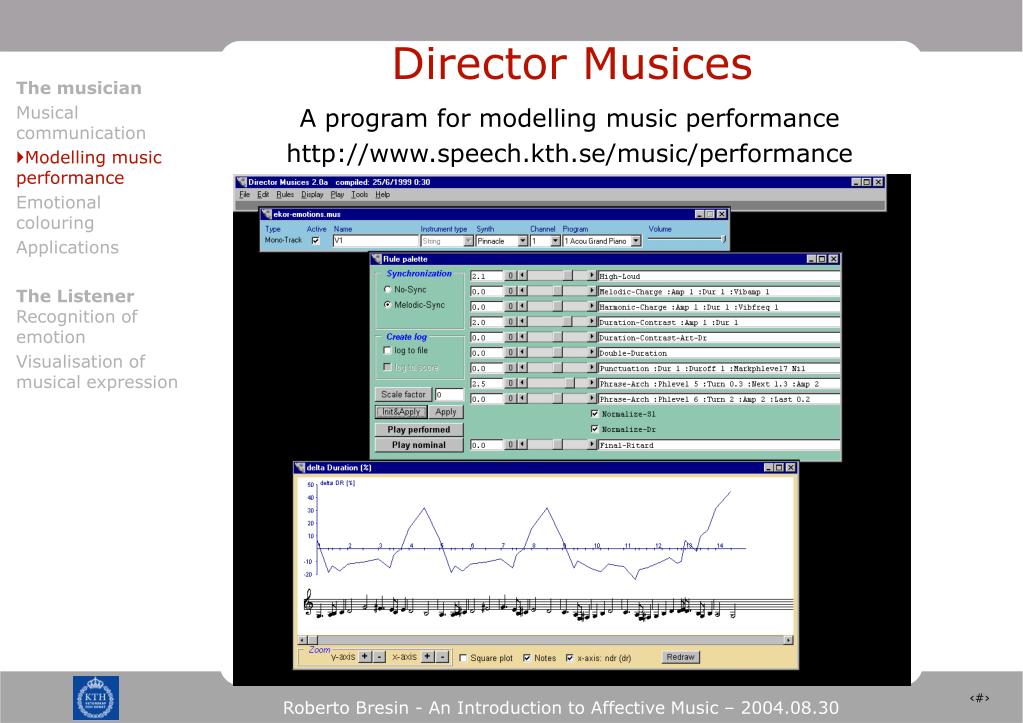Open the Channel dropdown showing 1

555,241
